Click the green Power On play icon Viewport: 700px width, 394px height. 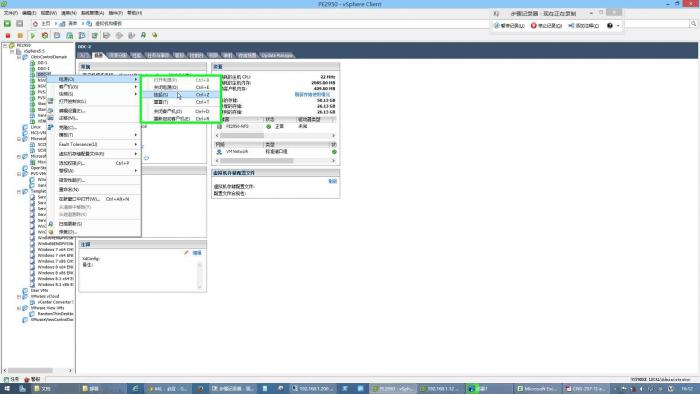(33, 35)
